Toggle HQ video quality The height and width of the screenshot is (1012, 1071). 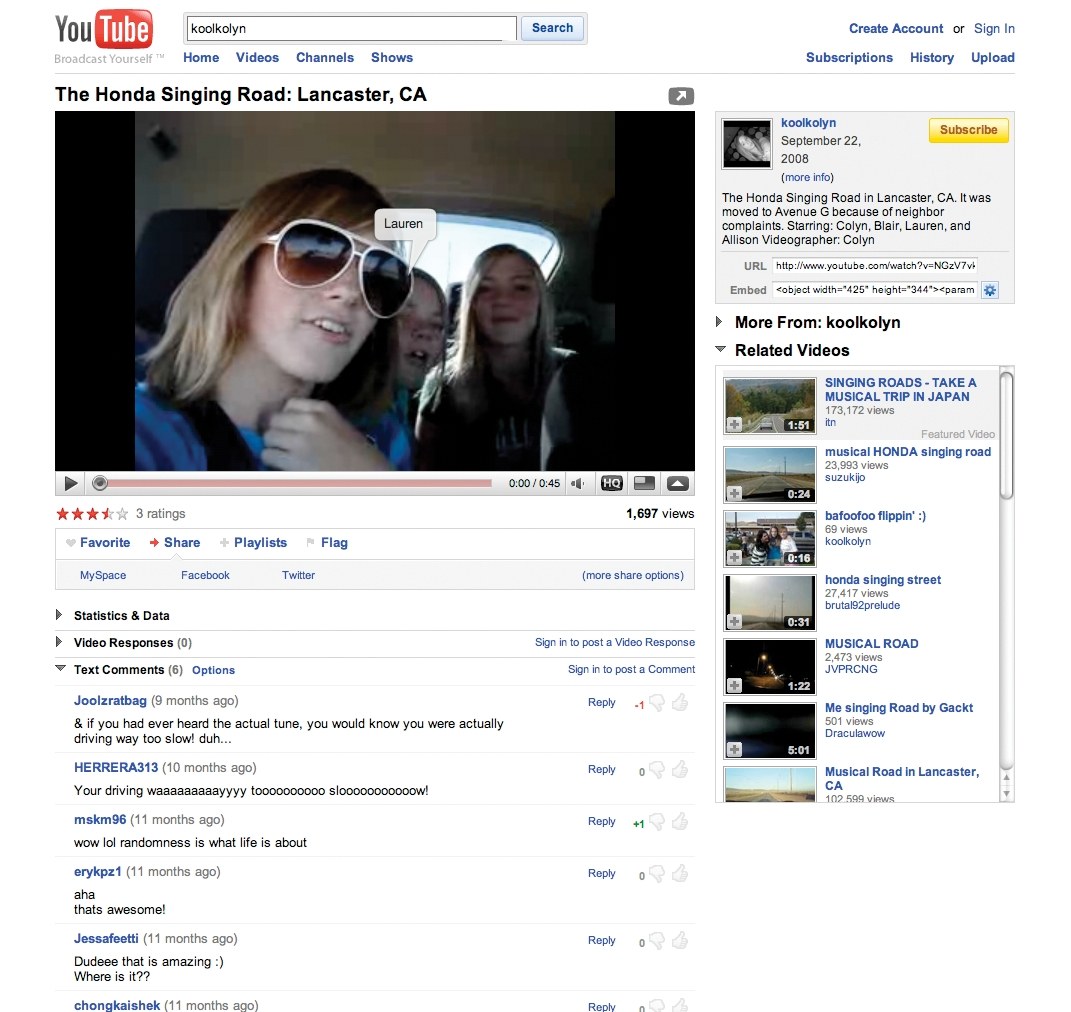pyautogui.click(x=611, y=483)
